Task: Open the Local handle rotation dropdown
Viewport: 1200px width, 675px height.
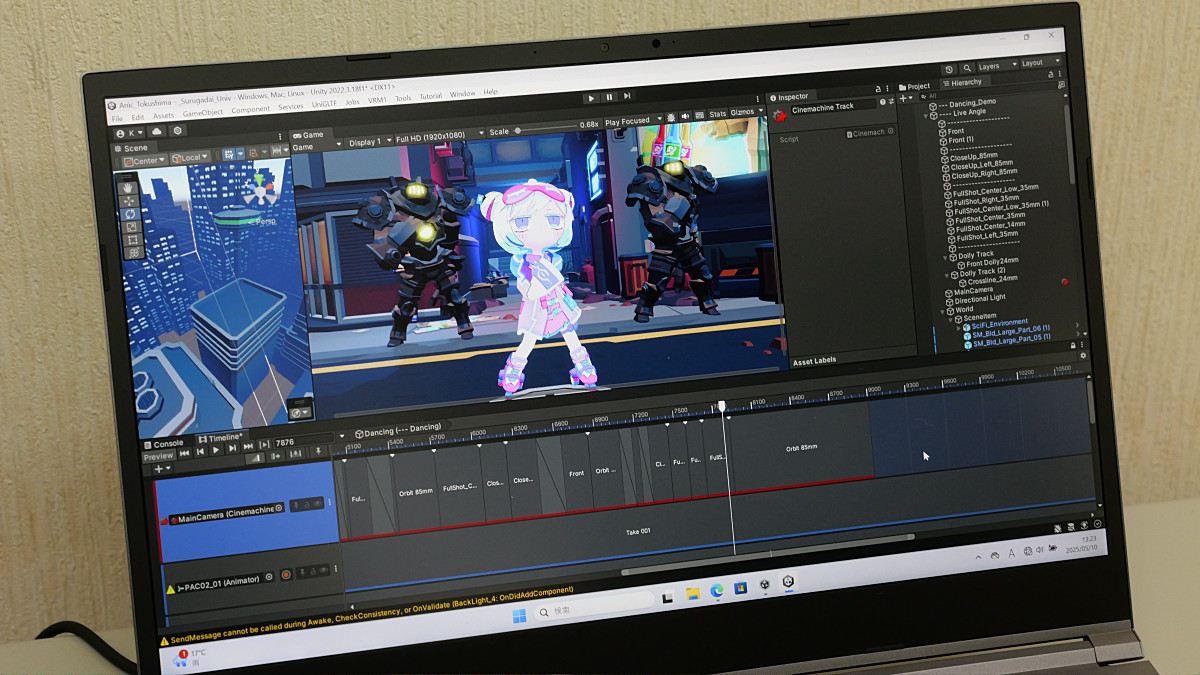Action: (x=190, y=158)
